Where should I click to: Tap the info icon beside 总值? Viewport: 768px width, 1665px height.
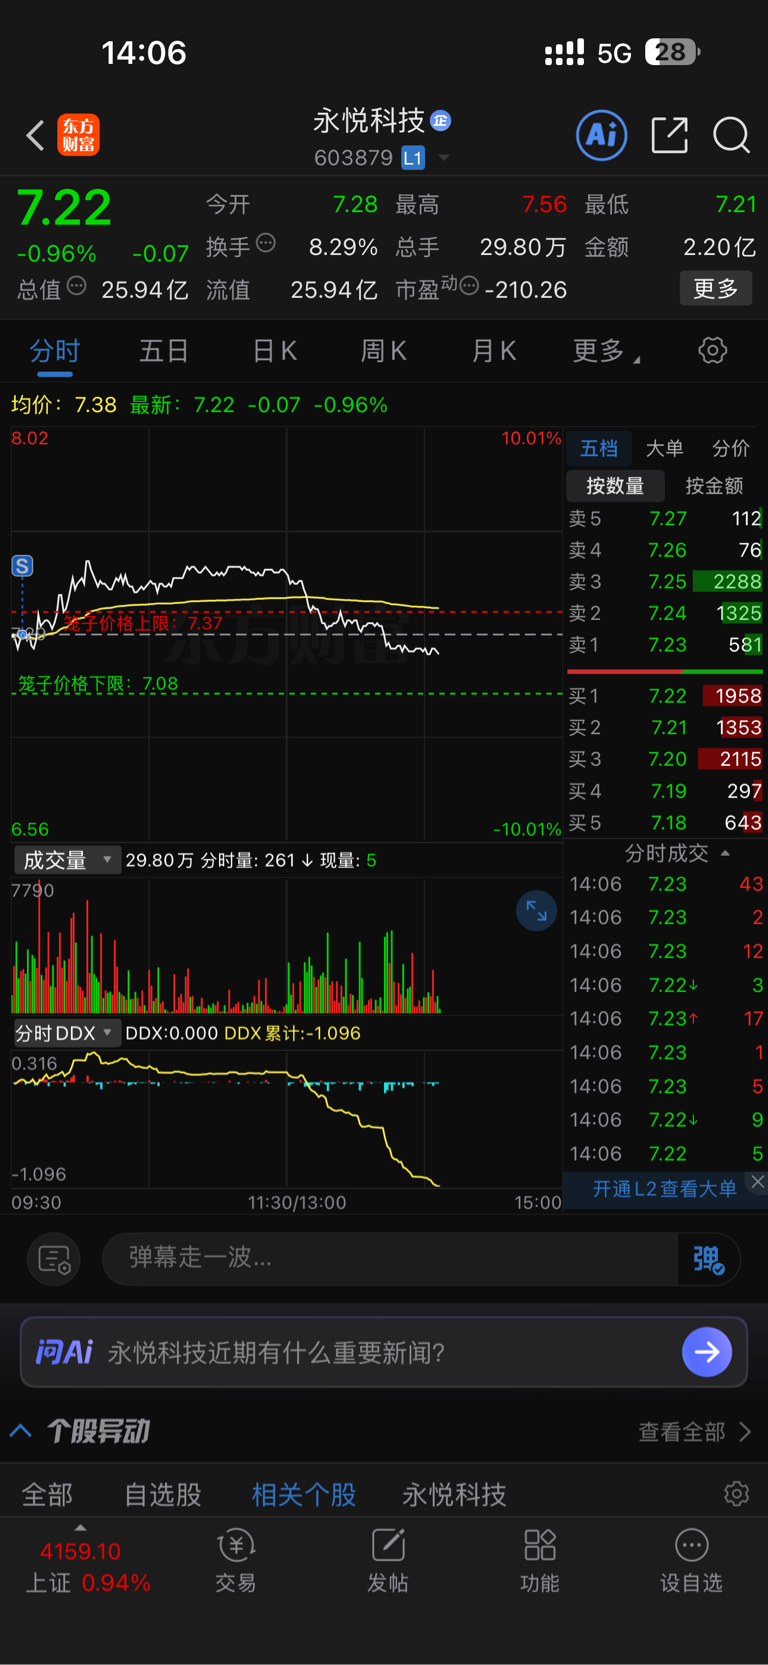click(77, 286)
